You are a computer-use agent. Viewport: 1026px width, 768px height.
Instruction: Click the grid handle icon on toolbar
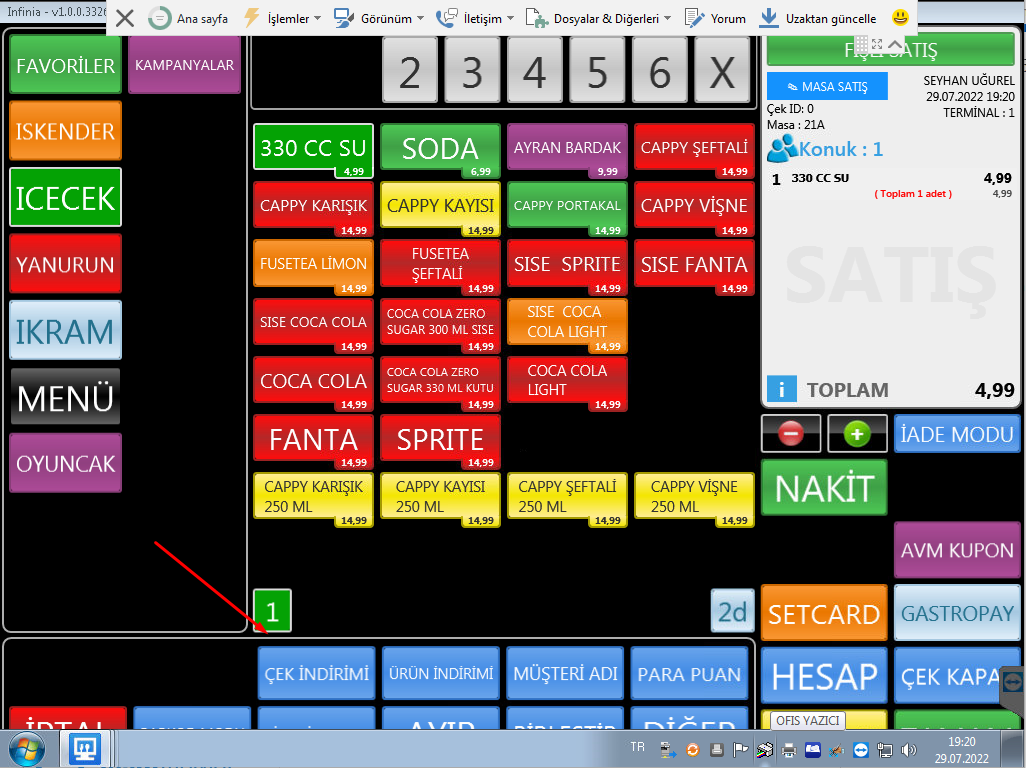tap(861, 44)
